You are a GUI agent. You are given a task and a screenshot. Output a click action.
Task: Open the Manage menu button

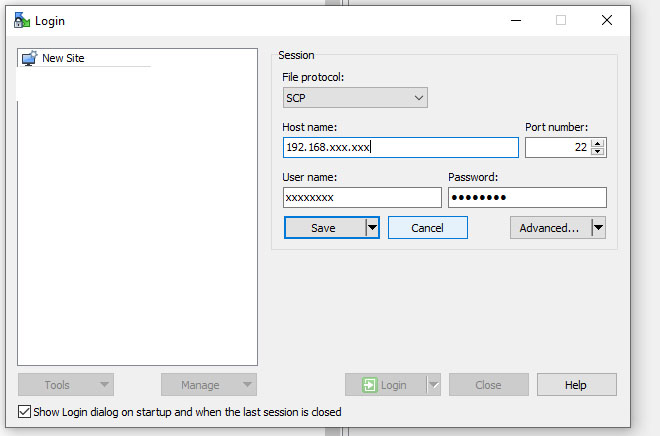[209, 385]
